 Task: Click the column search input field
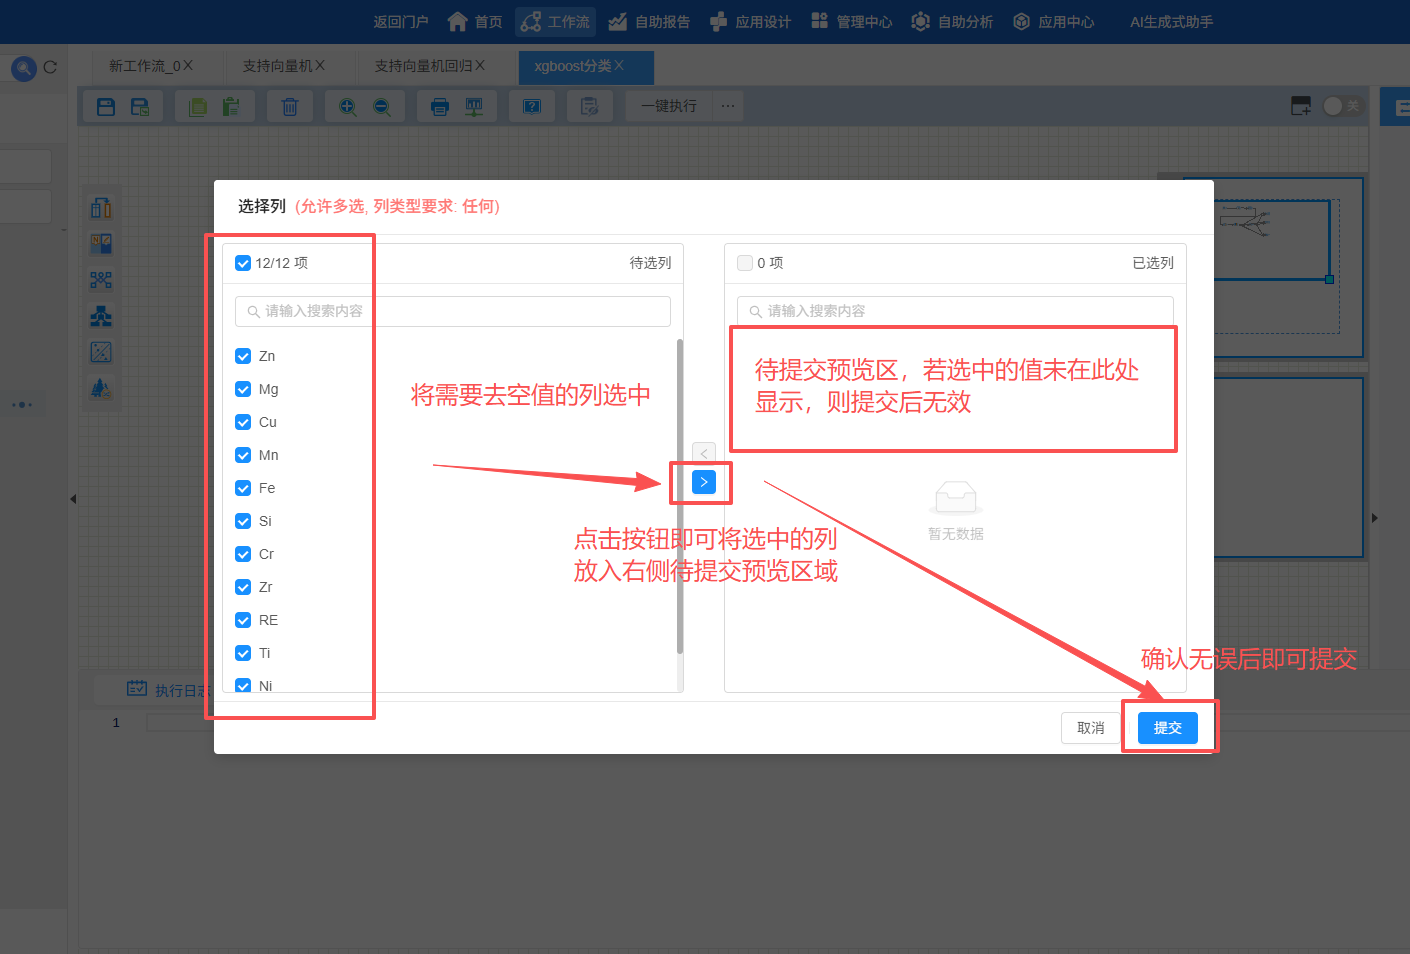click(x=450, y=311)
